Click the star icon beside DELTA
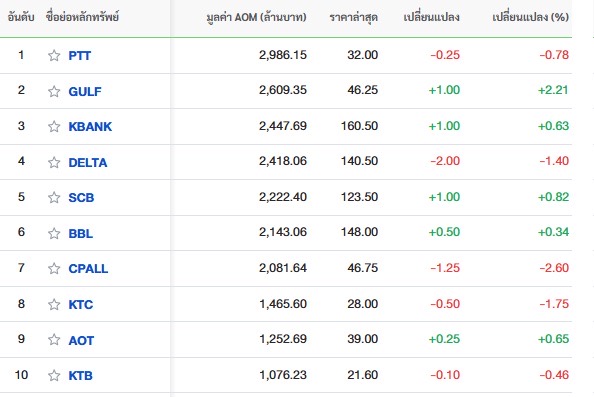Screen dimensions: 594x397 coord(54,162)
